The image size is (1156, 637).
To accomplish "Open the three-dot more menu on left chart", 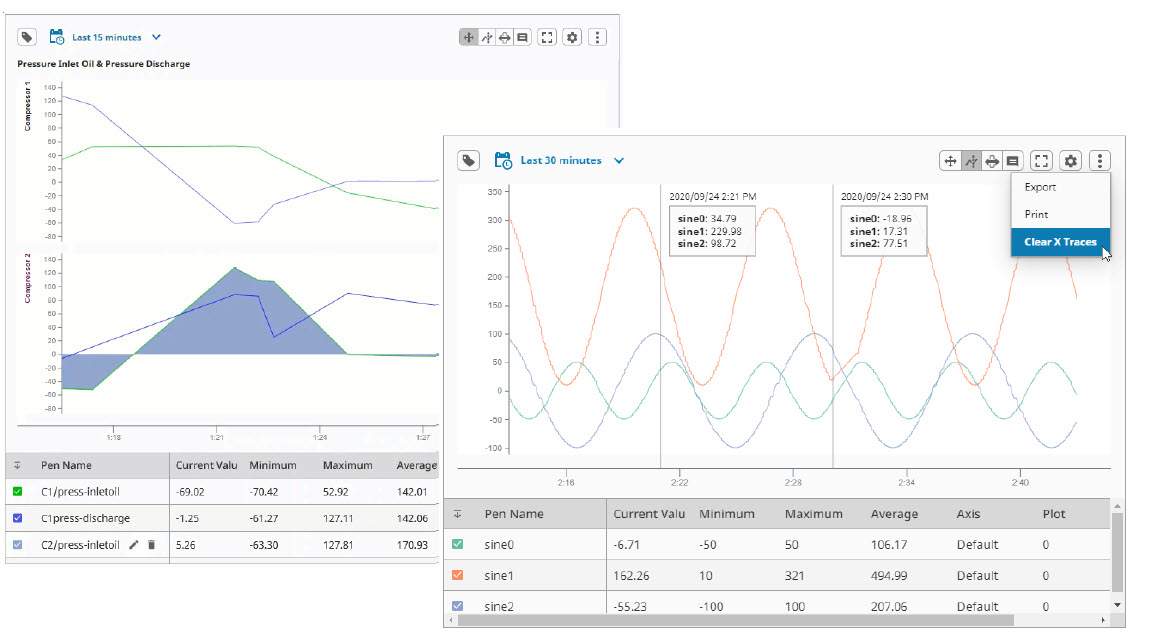I will [597, 37].
